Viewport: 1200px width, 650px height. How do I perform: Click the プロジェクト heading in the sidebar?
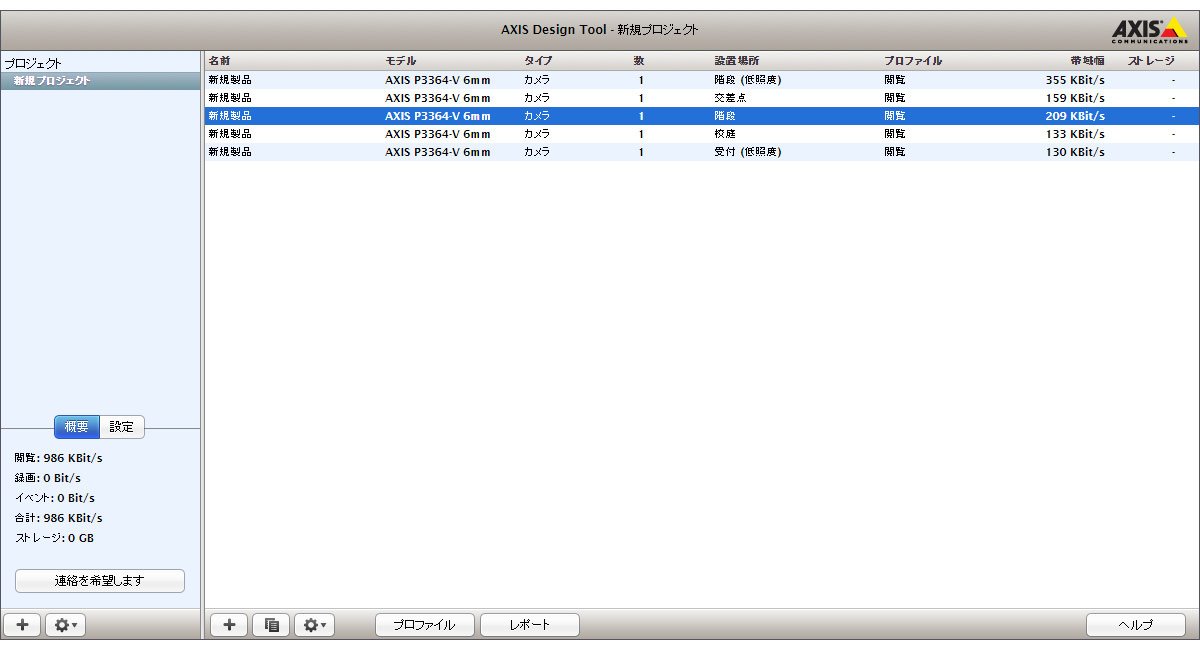click(33, 63)
